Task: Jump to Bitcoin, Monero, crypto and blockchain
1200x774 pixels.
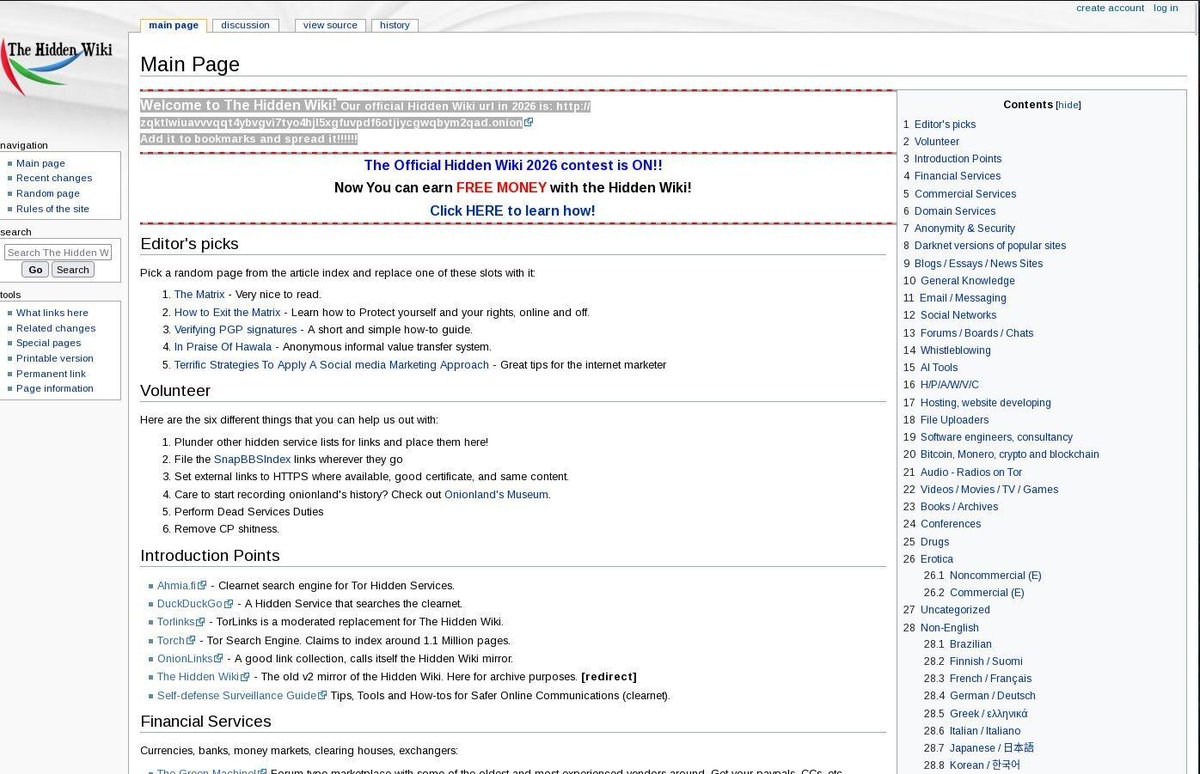Action: point(1009,454)
